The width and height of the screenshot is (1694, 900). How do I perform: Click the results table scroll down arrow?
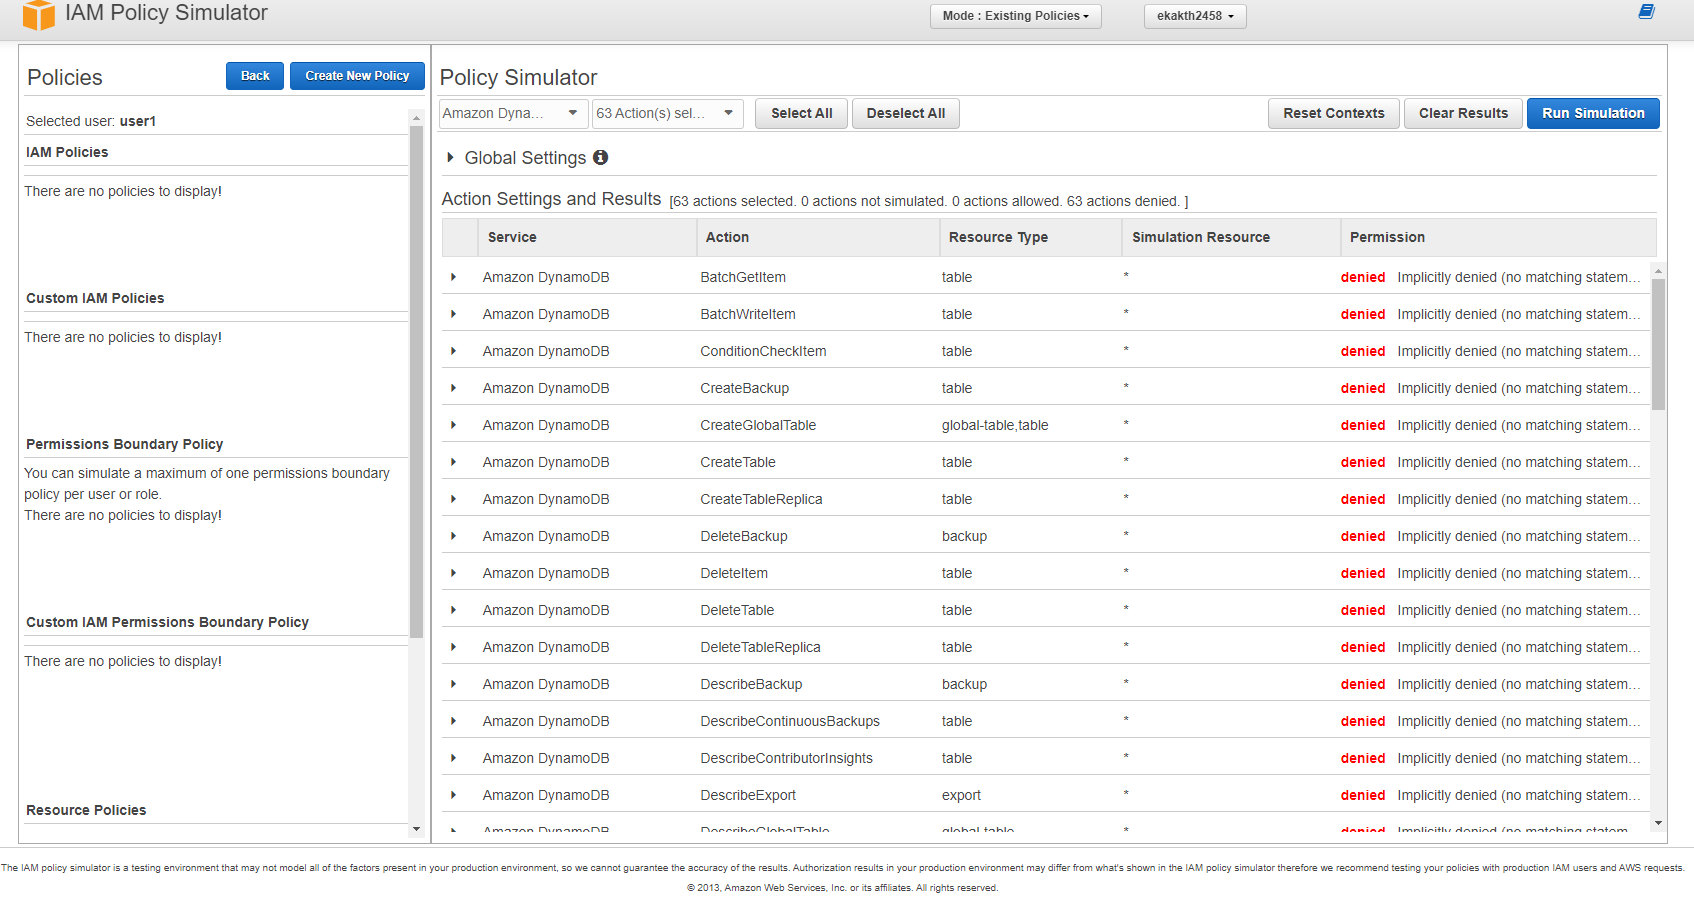(x=1658, y=824)
